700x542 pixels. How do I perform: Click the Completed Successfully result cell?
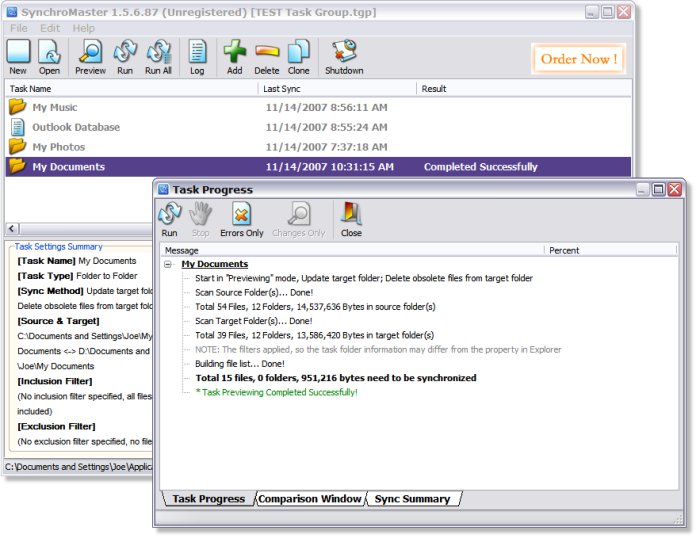pyautogui.click(x=480, y=167)
